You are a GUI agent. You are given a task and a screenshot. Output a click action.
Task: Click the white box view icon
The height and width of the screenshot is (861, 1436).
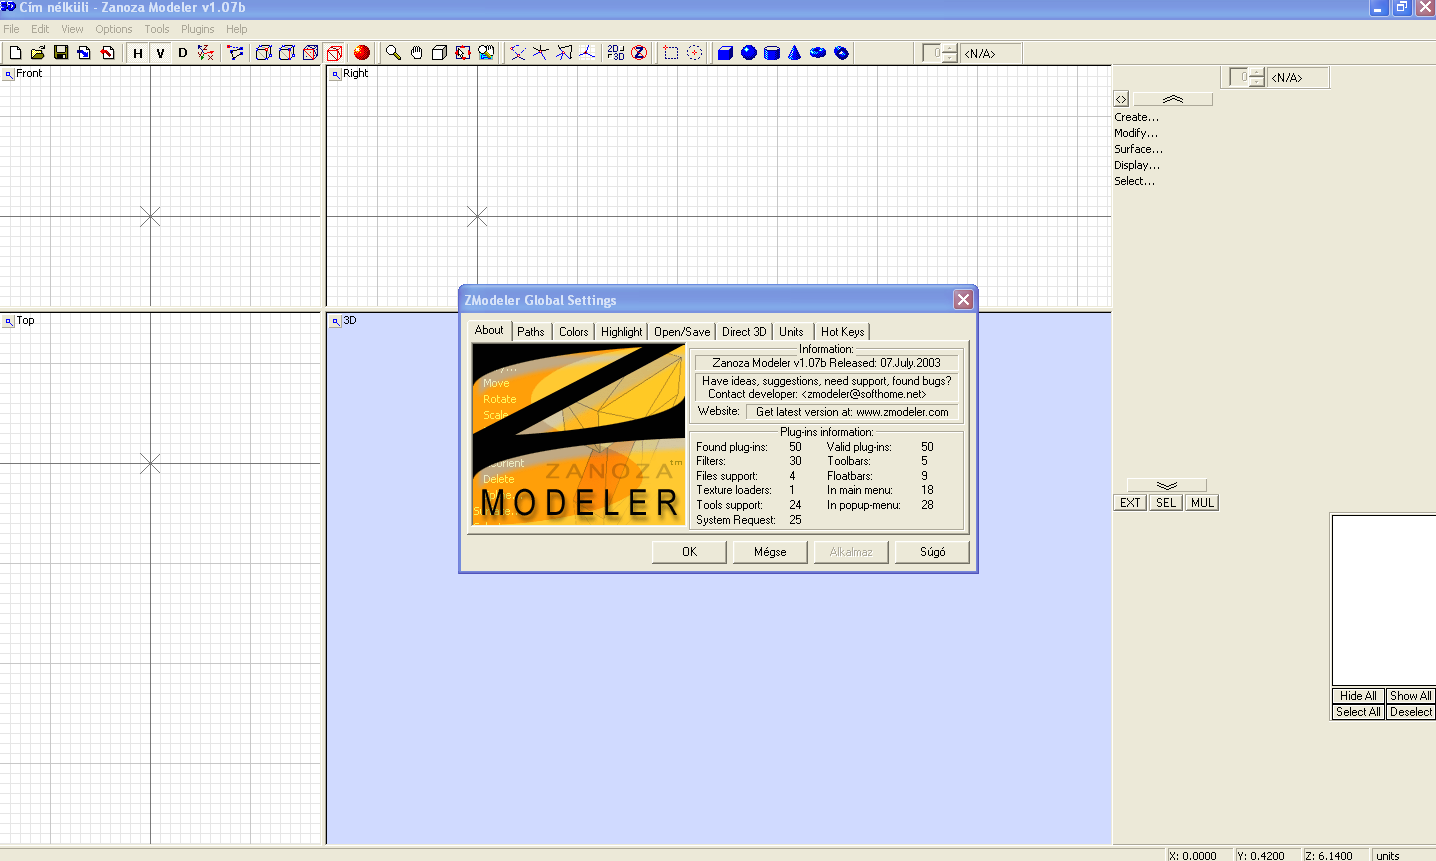[439, 53]
